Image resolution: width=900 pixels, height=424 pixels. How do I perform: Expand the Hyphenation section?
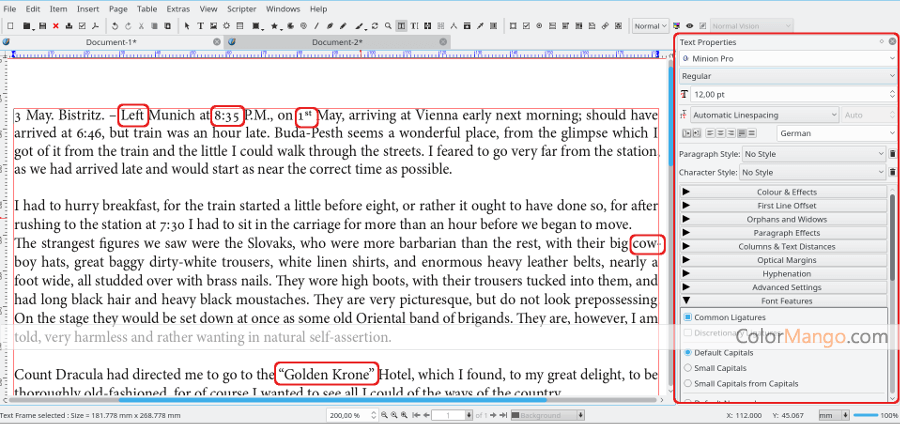[x=786, y=274]
